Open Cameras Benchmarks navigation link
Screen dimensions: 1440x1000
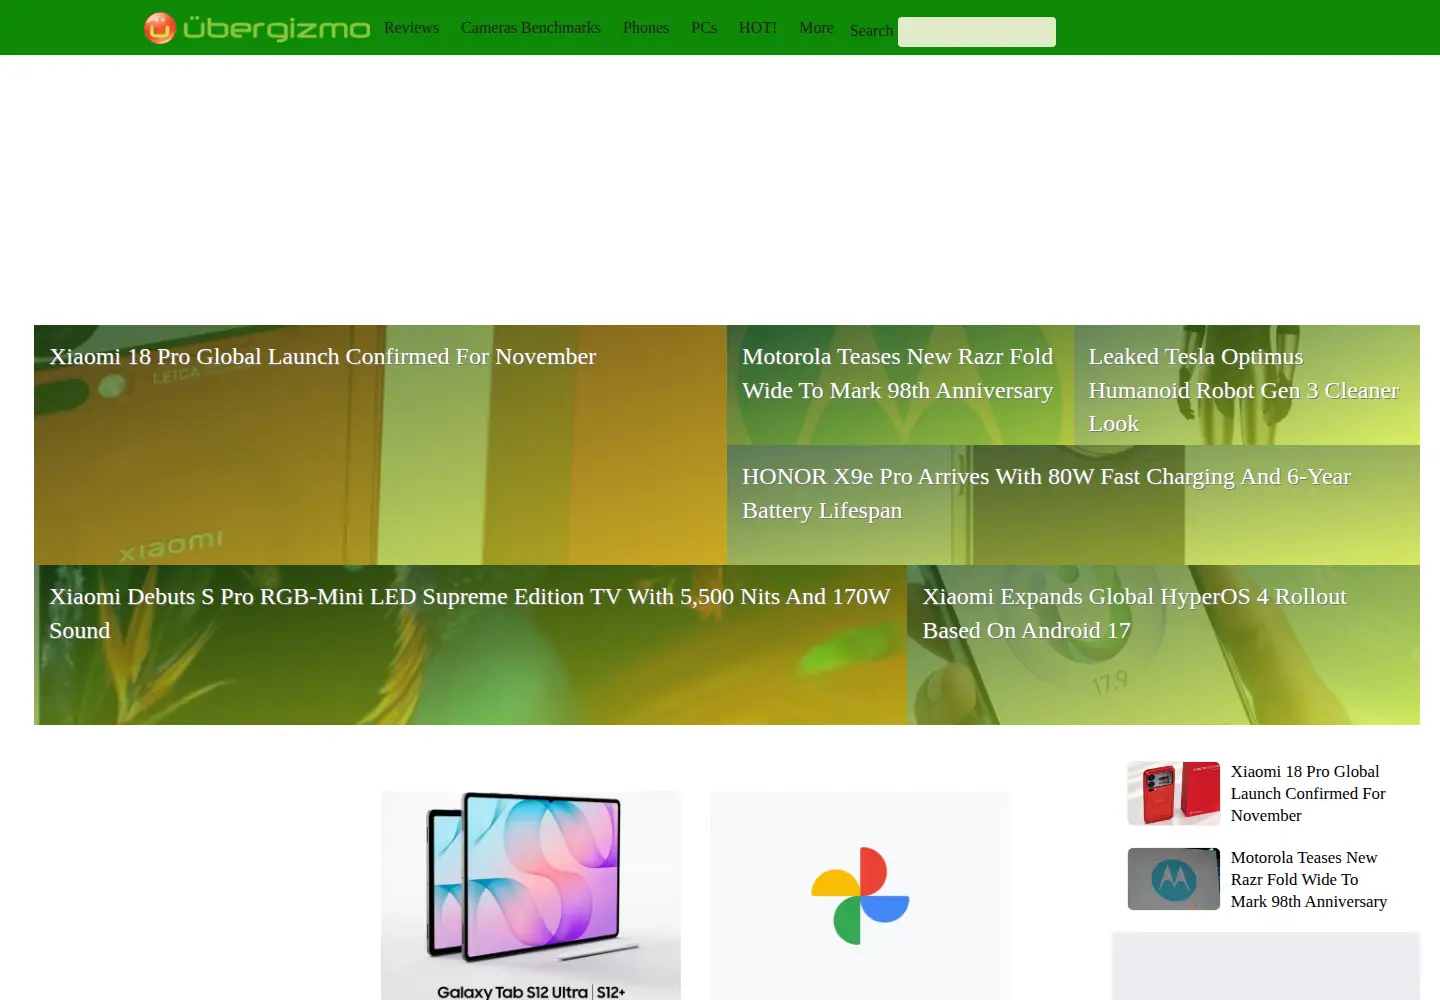coord(531,28)
